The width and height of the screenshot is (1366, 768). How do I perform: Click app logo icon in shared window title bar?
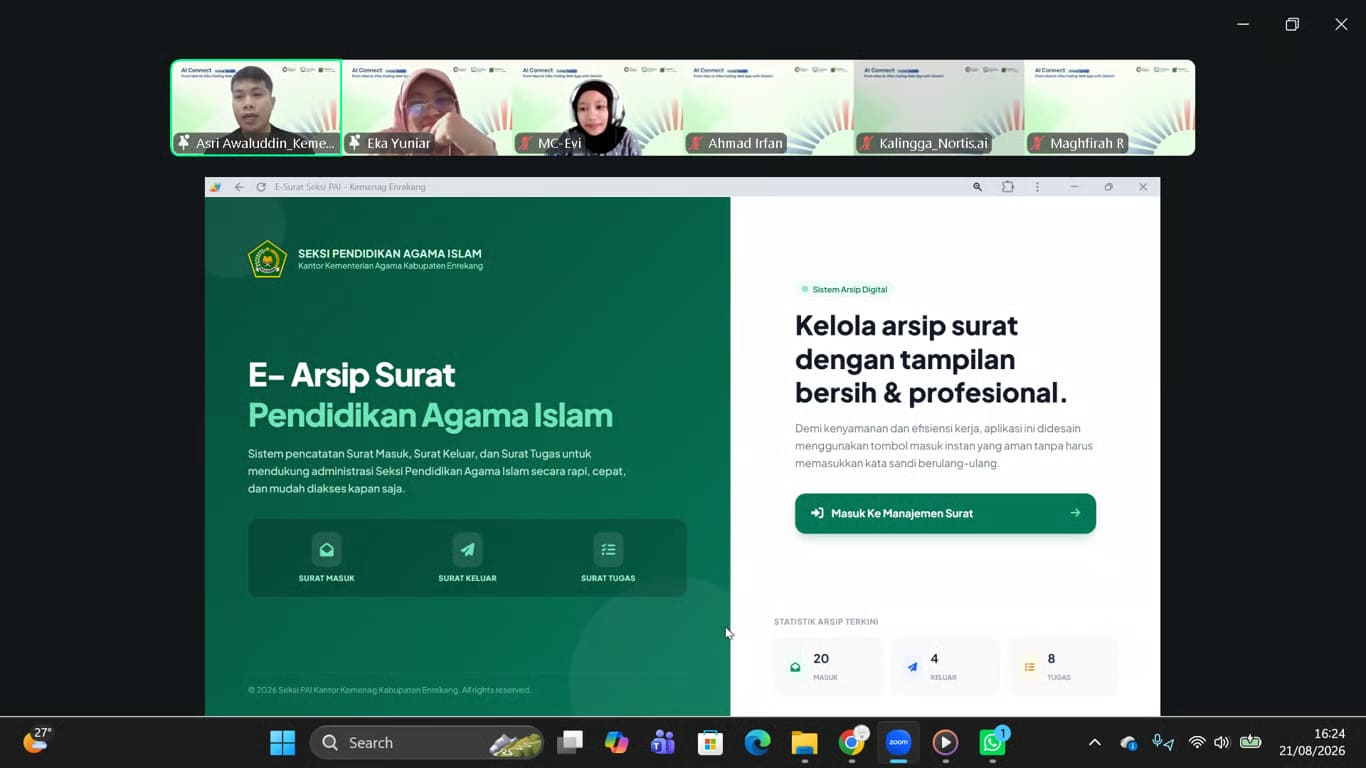216,187
